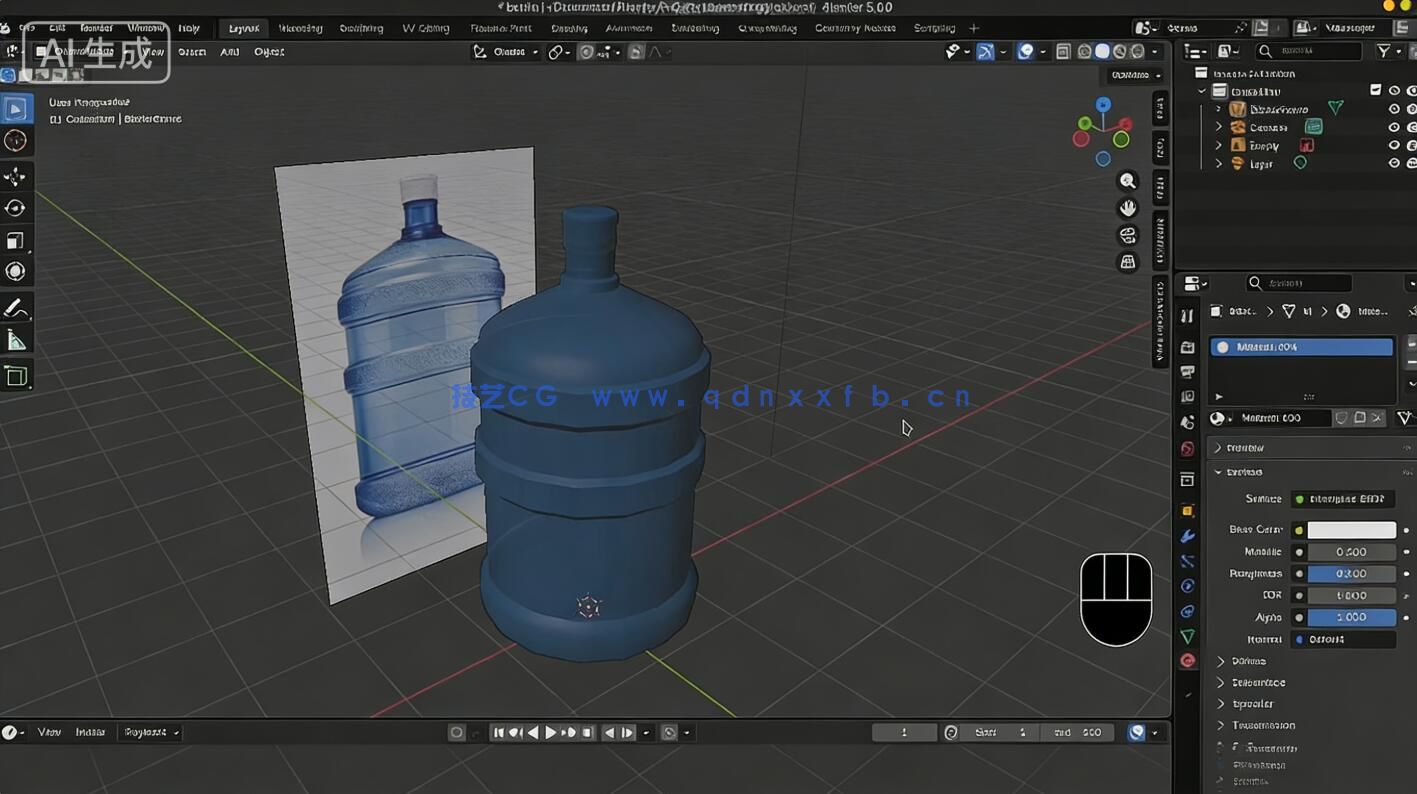This screenshot has height=794, width=1417.
Task: Hide the Camera object with its eye toggle
Action: 1394,126
